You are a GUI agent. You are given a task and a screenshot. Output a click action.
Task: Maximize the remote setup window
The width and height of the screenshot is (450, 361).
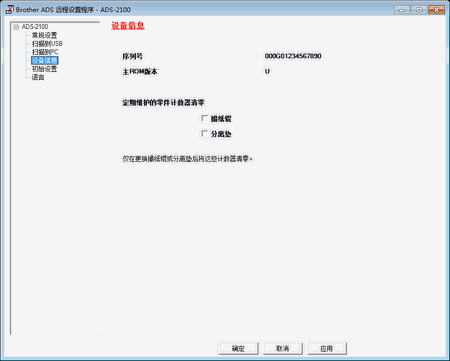(x=419, y=10)
